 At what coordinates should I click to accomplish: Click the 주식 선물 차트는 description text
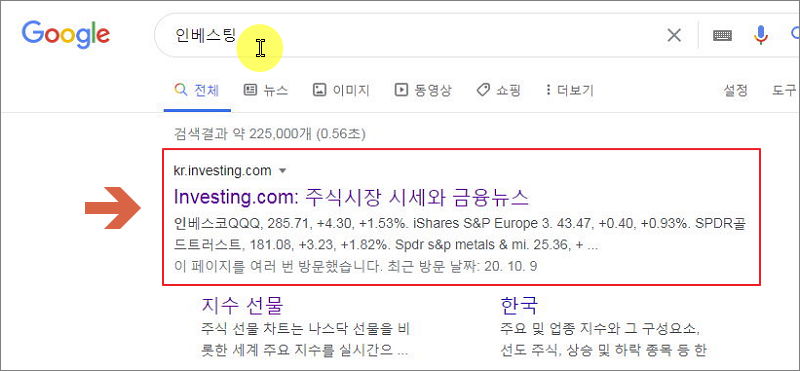pos(306,339)
